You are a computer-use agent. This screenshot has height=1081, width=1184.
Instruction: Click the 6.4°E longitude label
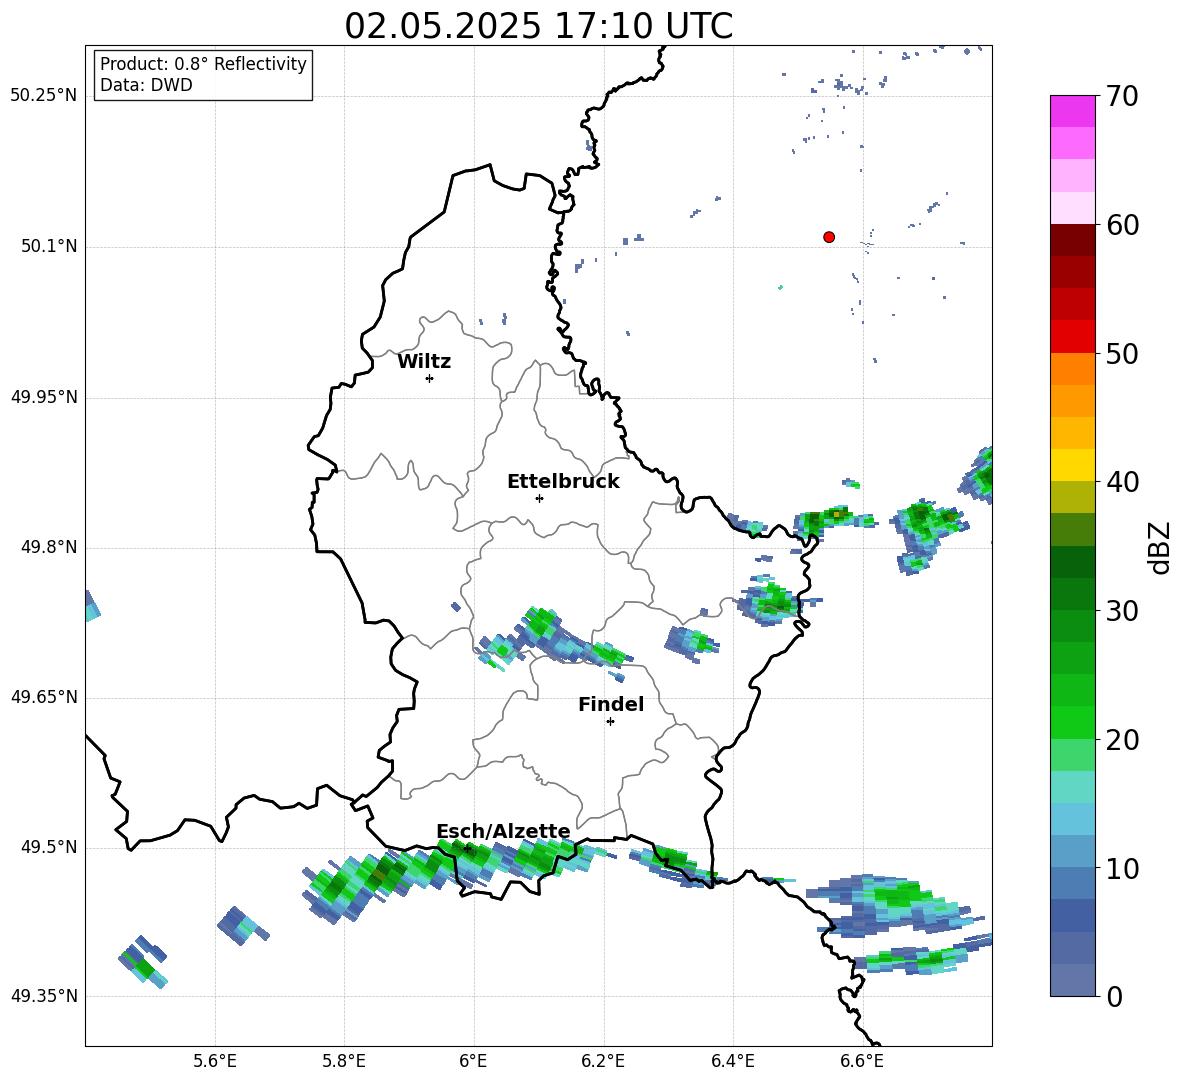(x=733, y=1061)
